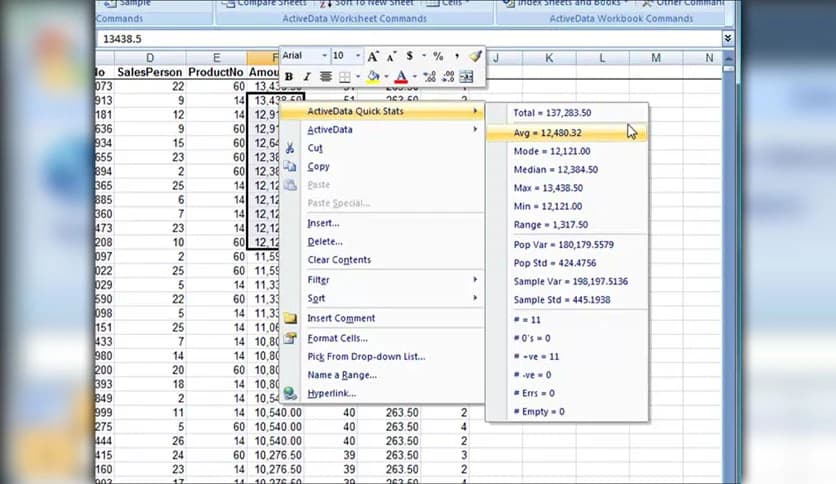Viewport: 836px width, 484px height.
Task: Open the borders dropdown arrow
Action: click(358, 77)
